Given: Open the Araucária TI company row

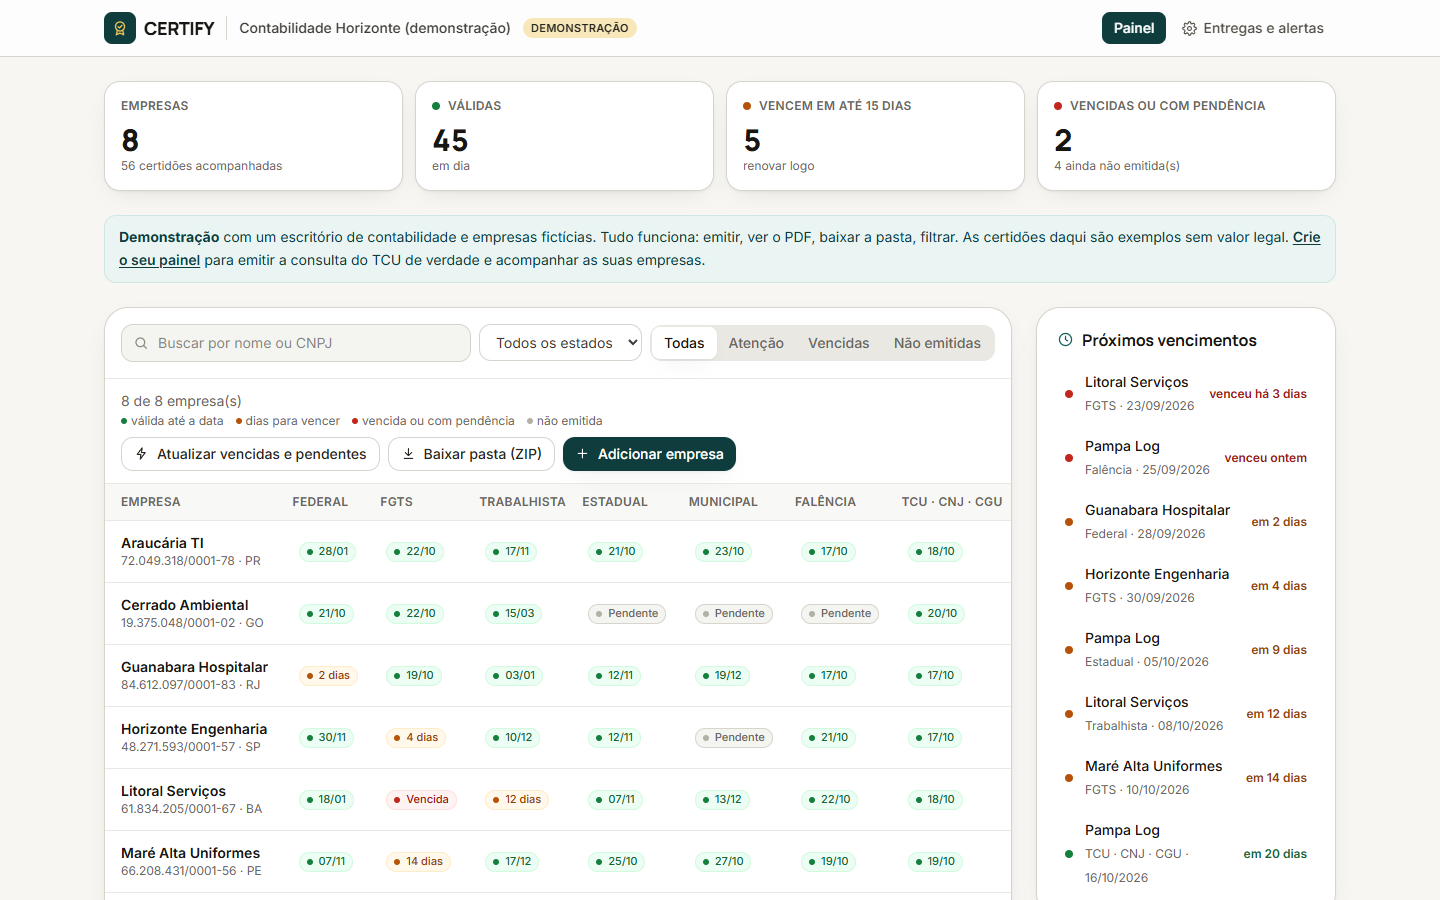Looking at the screenshot, I should [558, 551].
